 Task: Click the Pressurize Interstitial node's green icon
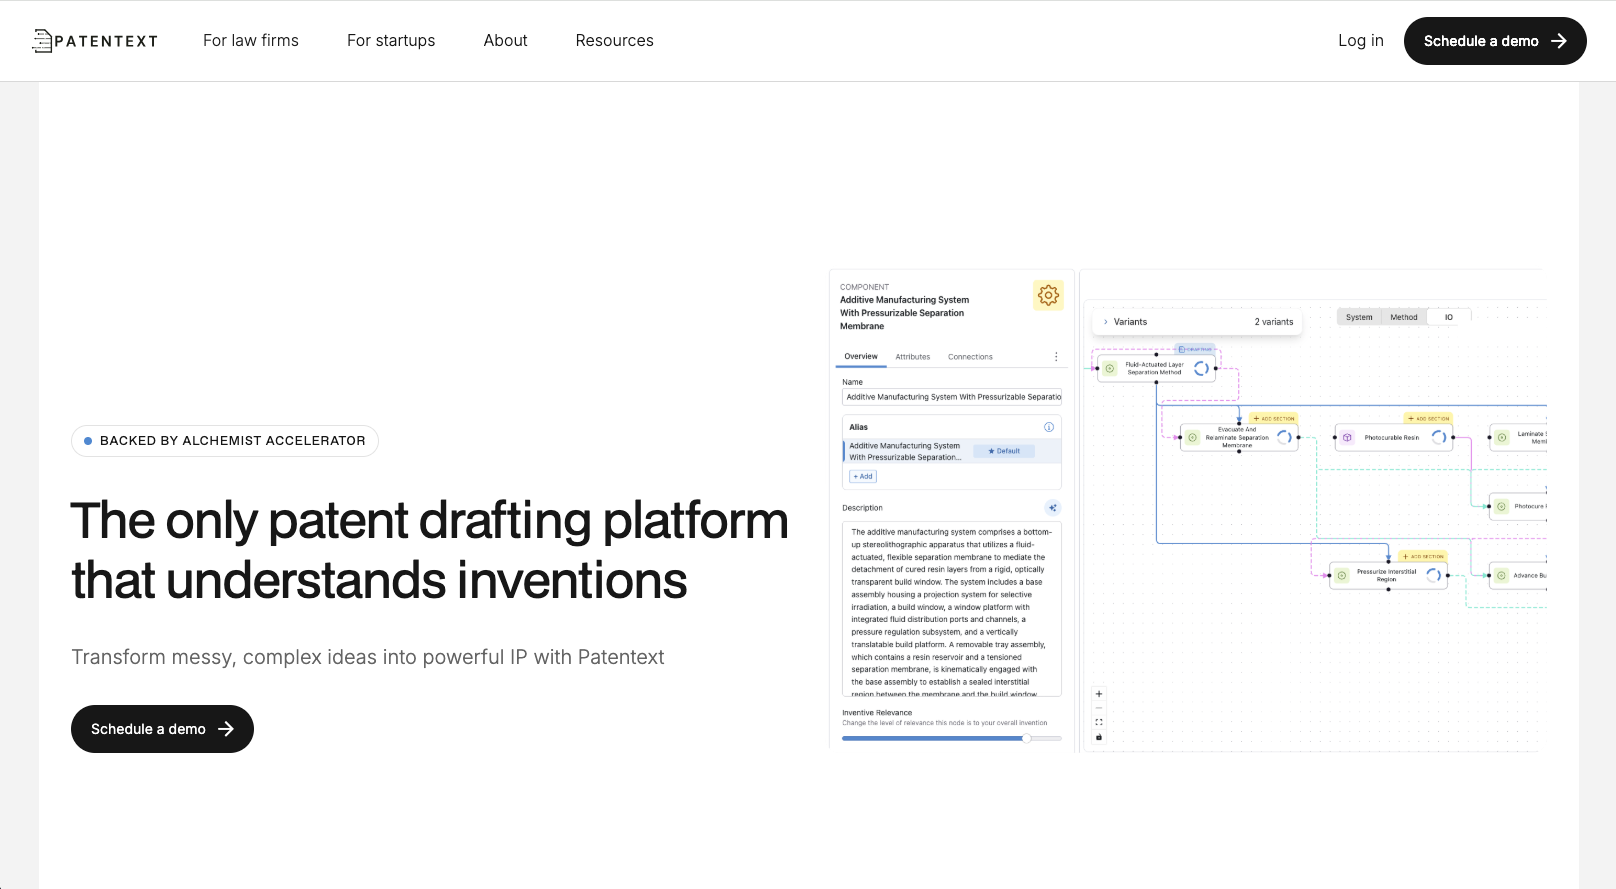point(1342,575)
